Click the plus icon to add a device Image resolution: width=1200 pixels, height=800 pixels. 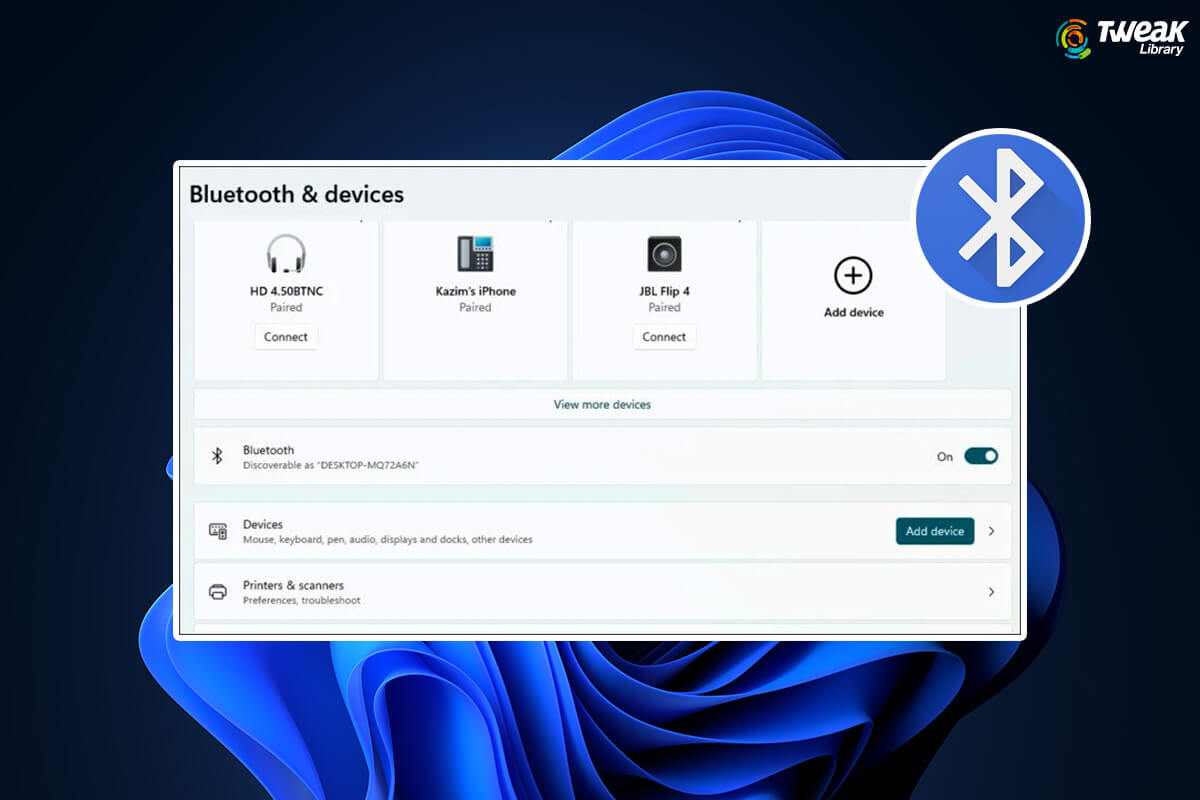(853, 273)
